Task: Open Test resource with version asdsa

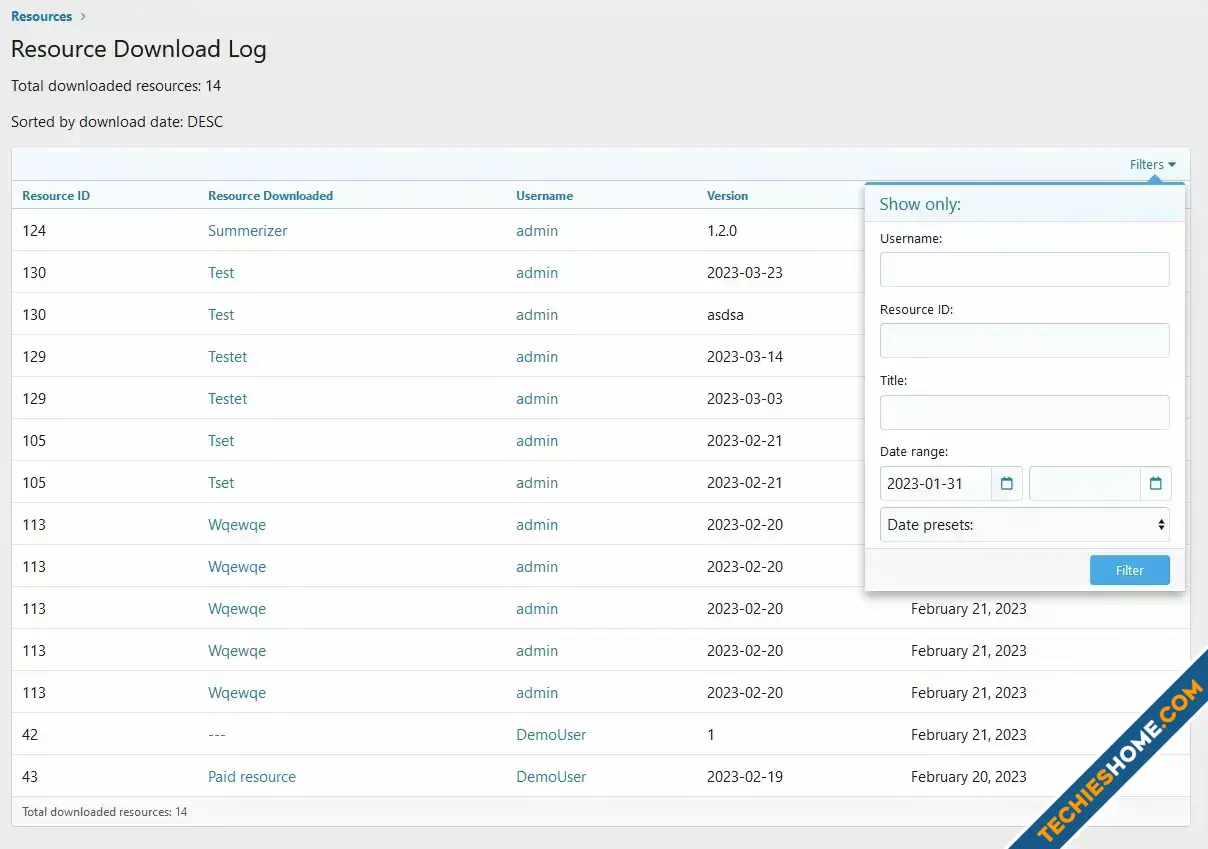Action: 221,315
